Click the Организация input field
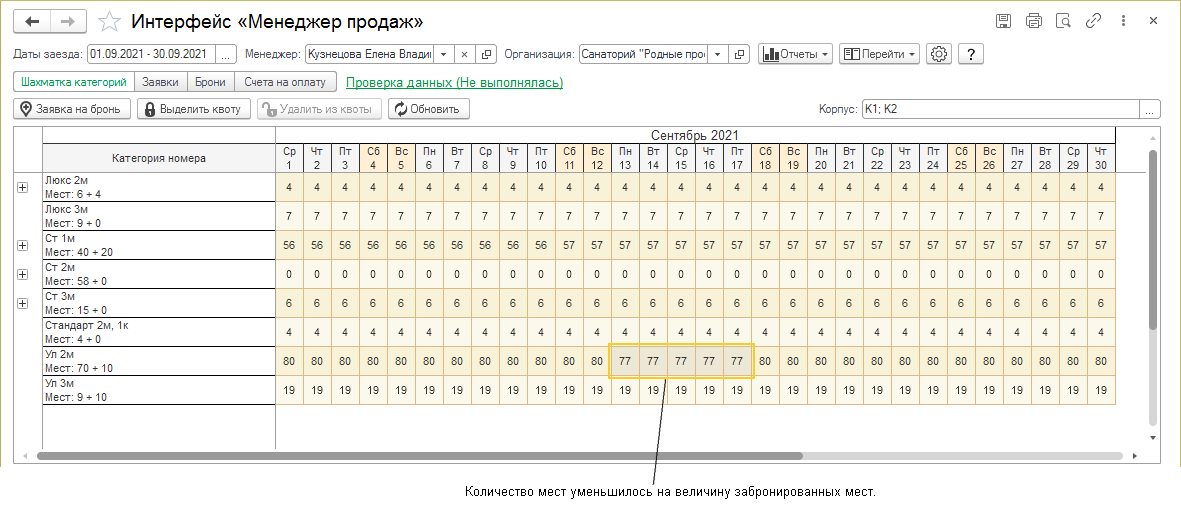1181x511 pixels. 643,54
